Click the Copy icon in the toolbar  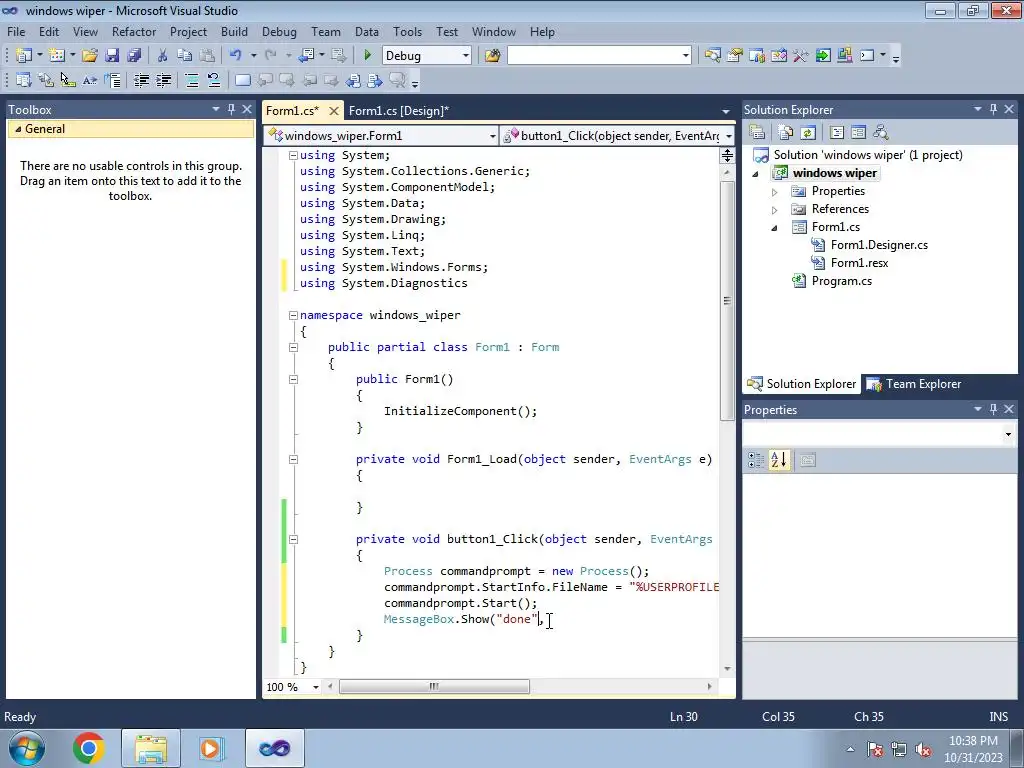pyautogui.click(x=185, y=56)
